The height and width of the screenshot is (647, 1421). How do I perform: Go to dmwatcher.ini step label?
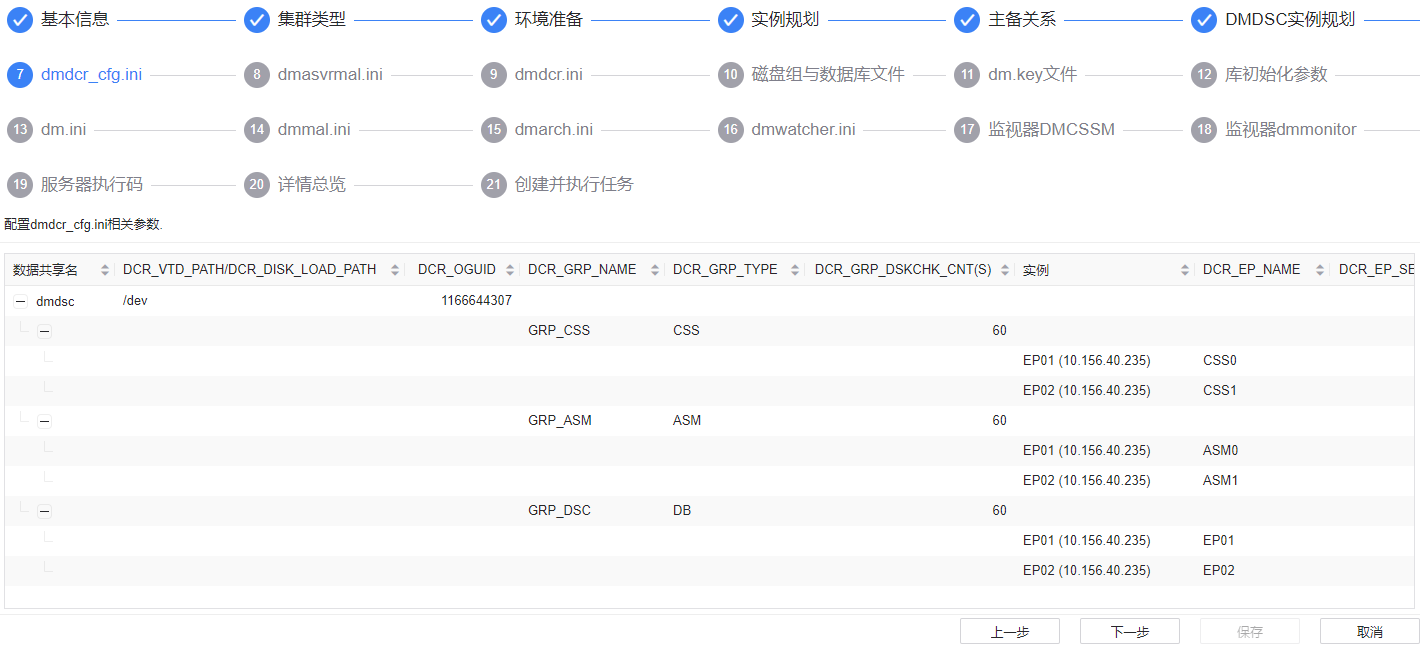point(805,130)
